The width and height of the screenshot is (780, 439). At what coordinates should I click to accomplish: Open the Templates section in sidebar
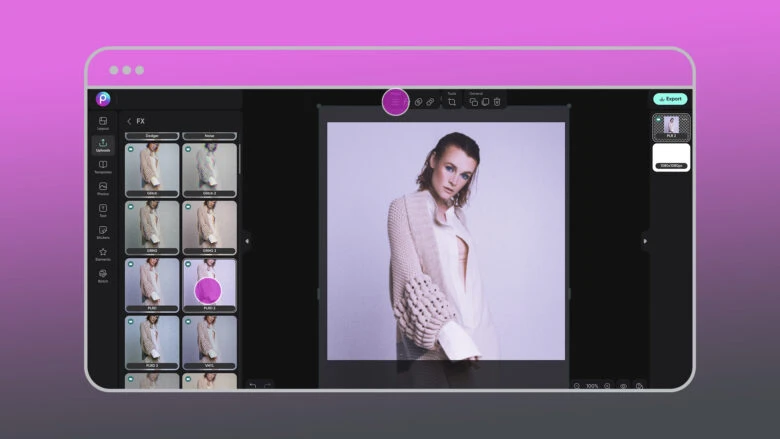click(x=103, y=166)
